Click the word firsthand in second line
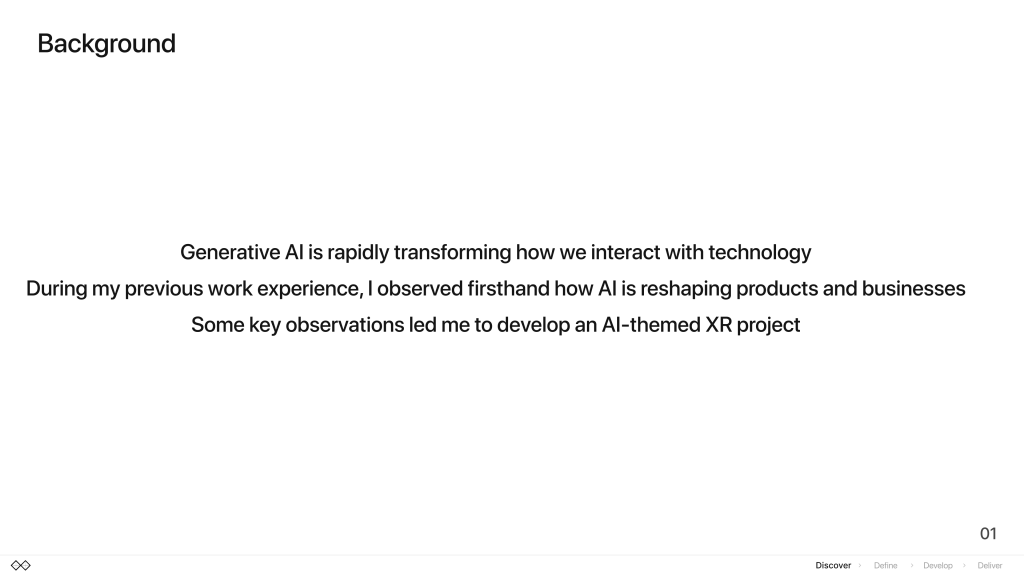 pyautogui.click(x=508, y=289)
